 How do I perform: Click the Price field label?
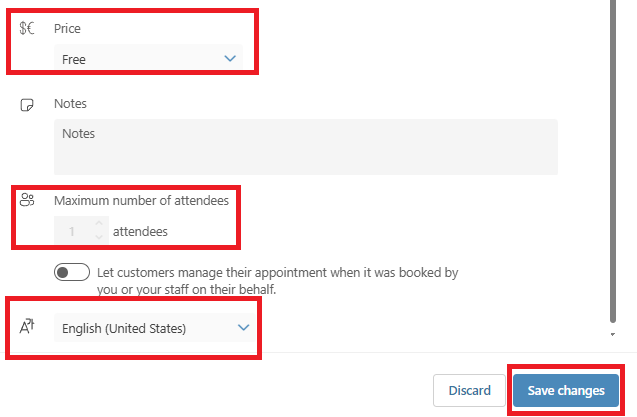point(67,29)
